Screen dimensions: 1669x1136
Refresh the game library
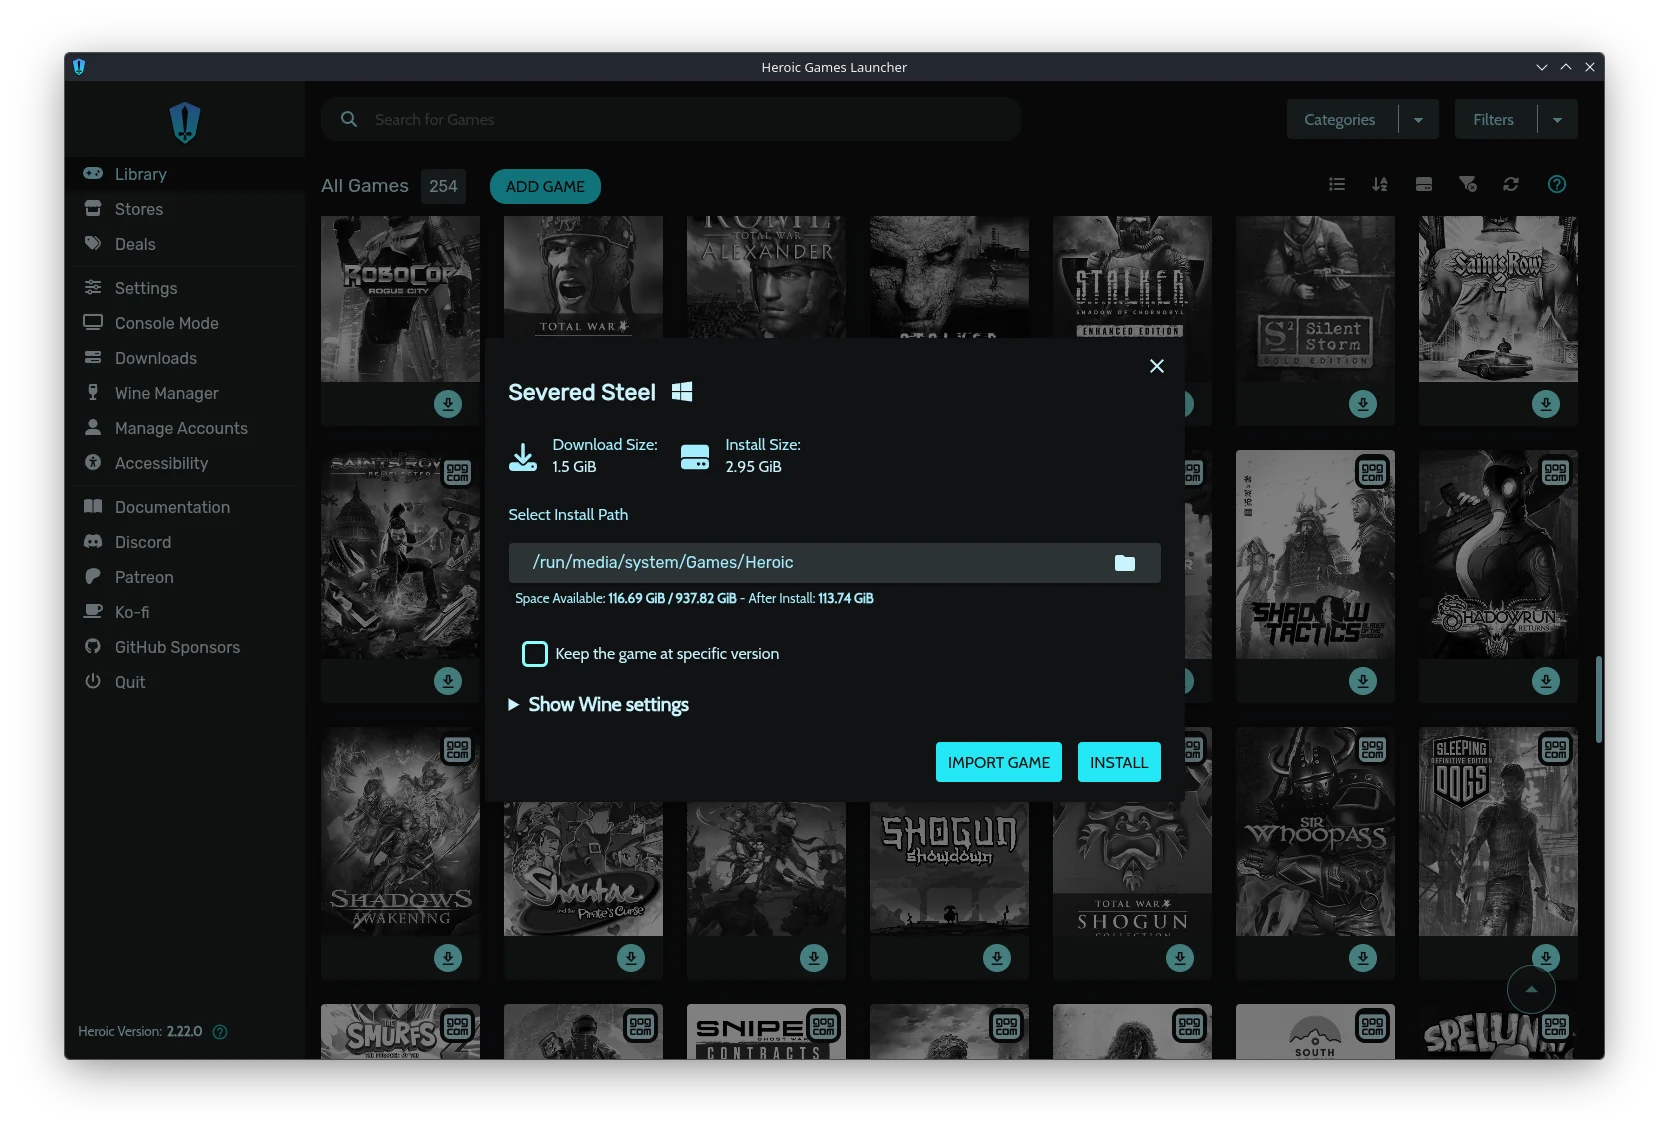pyautogui.click(x=1511, y=184)
